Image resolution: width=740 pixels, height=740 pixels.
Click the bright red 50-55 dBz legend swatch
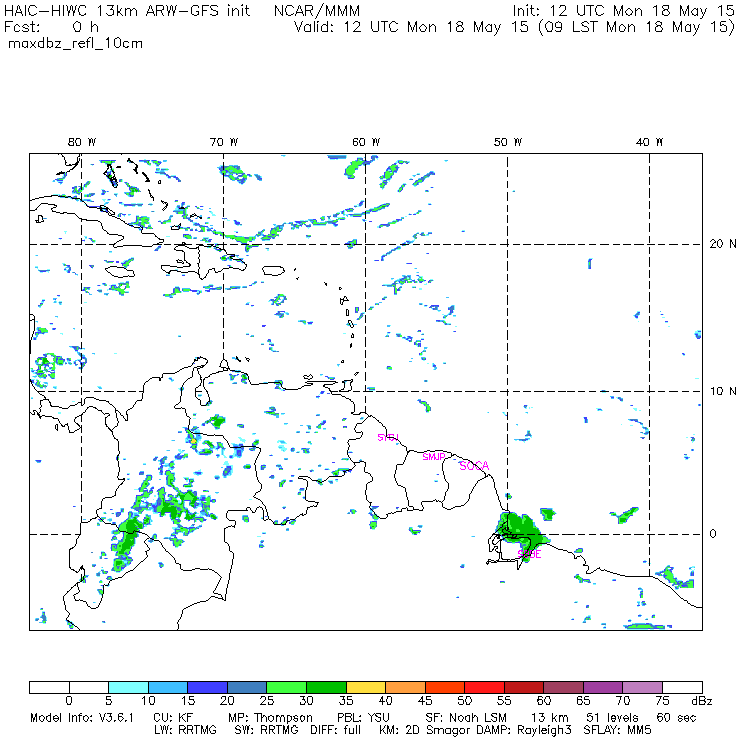point(484,687)
